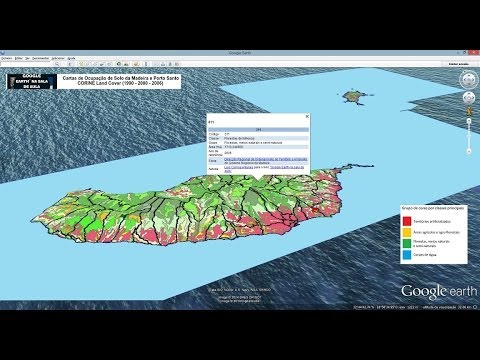Open the Ver menu
The image size is (480, 360).
pos(27,58)
